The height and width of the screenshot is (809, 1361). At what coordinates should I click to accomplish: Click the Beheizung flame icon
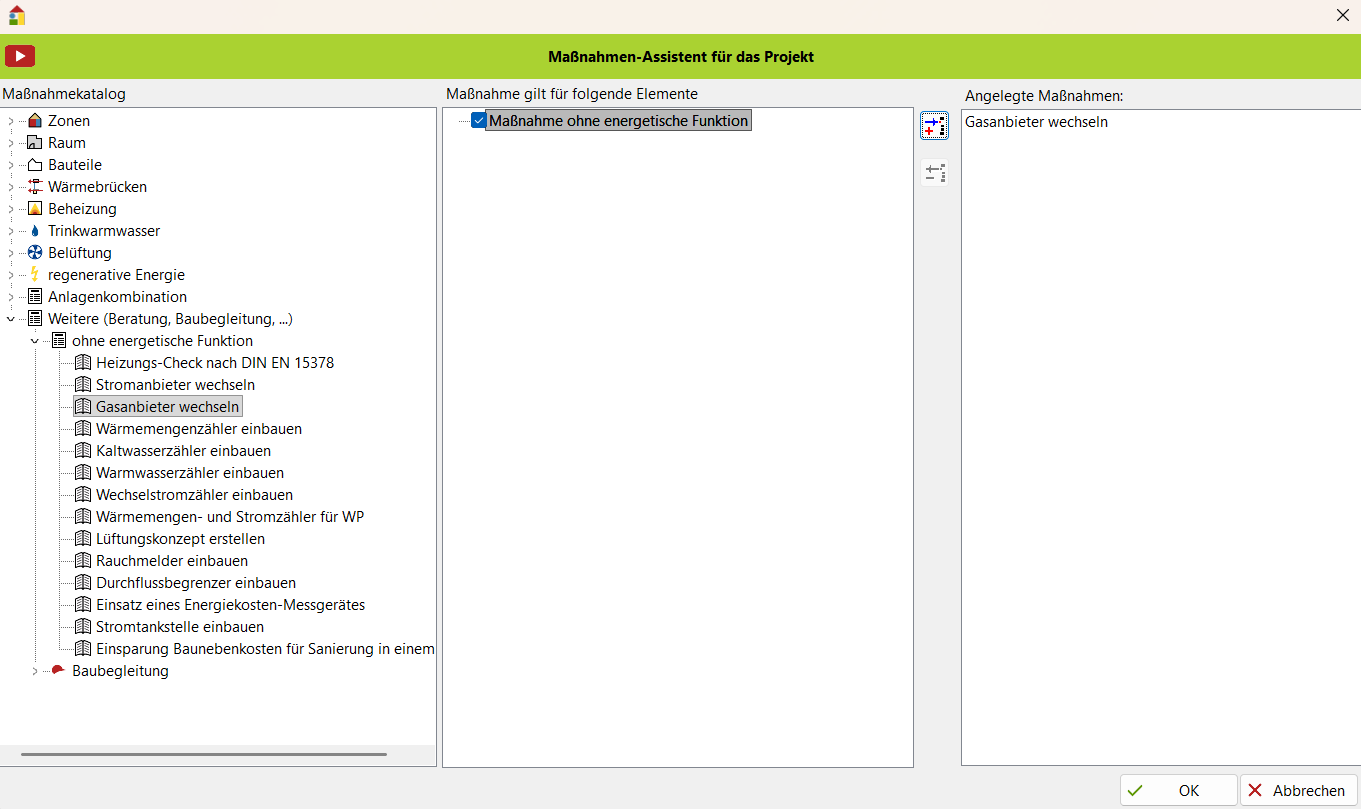click(35, 209)
